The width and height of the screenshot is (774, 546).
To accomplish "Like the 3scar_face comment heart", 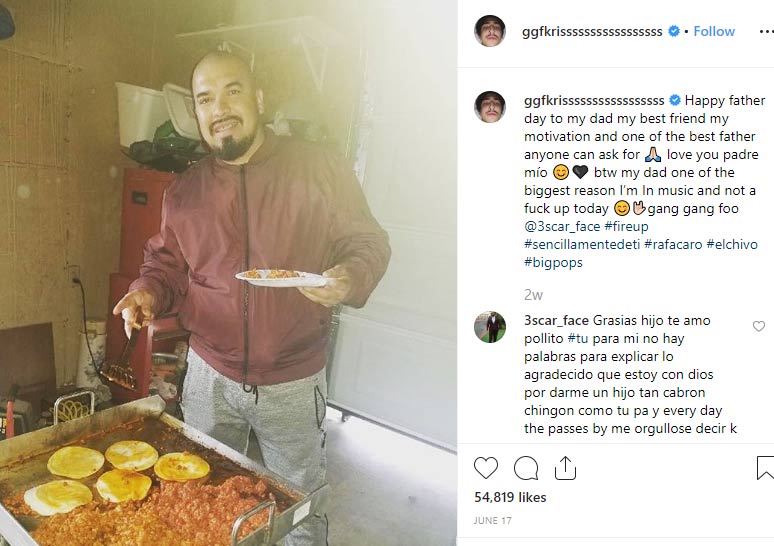I will [759, 326].
